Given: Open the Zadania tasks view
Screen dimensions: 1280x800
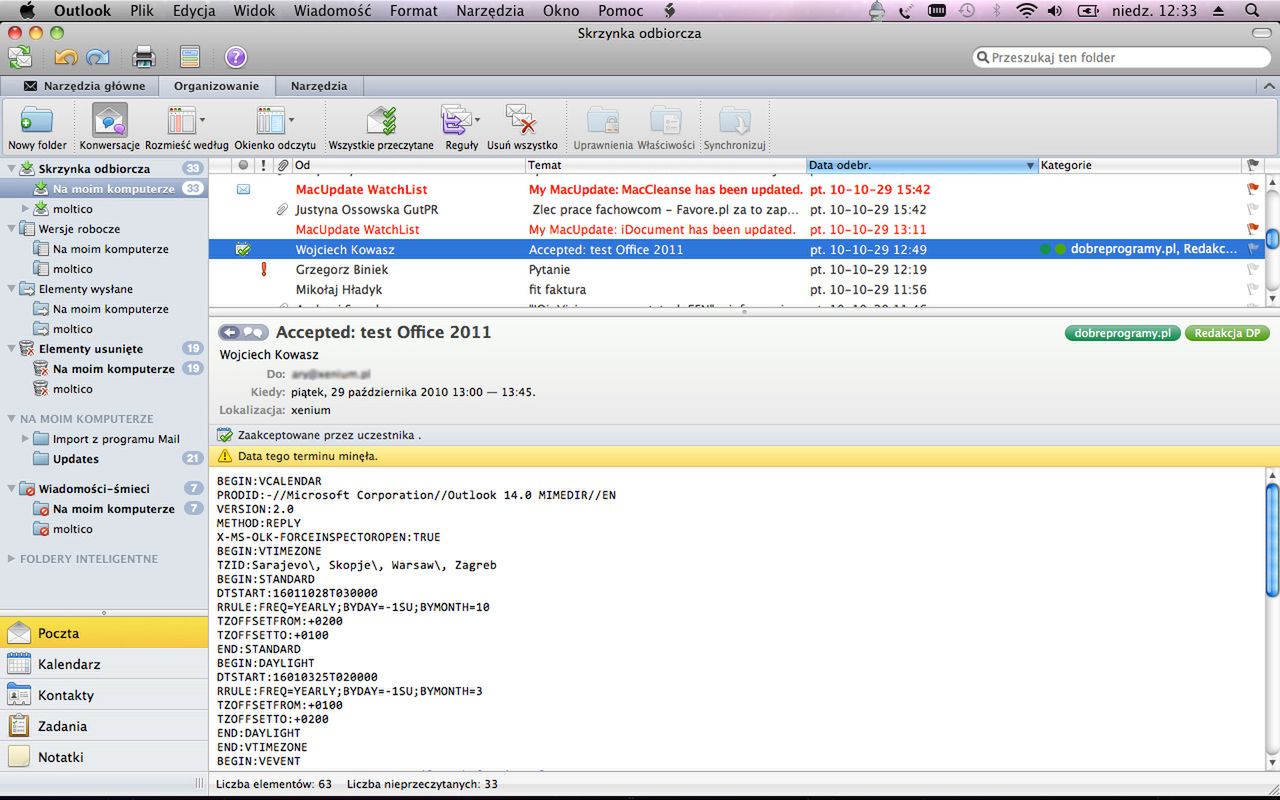Looking at the screenshot, I should [x=104, y=726].
